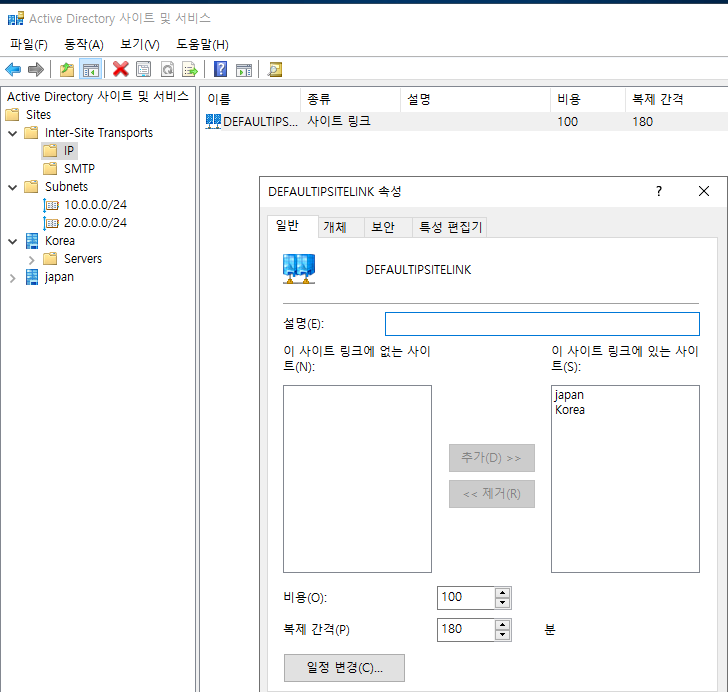Select the root Active Directory 사이트 및 서비스 node

[98, 97]
